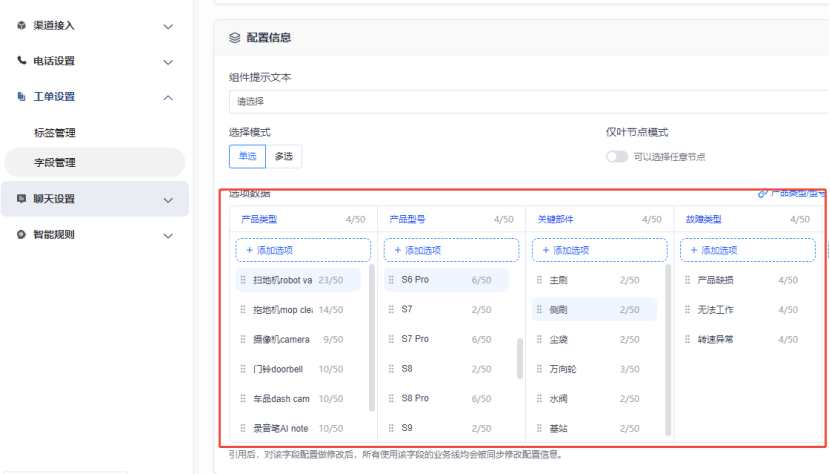830x474 pixels.
Task: Click 添加选项 under 产品型号
Action: tap(452, 250)
